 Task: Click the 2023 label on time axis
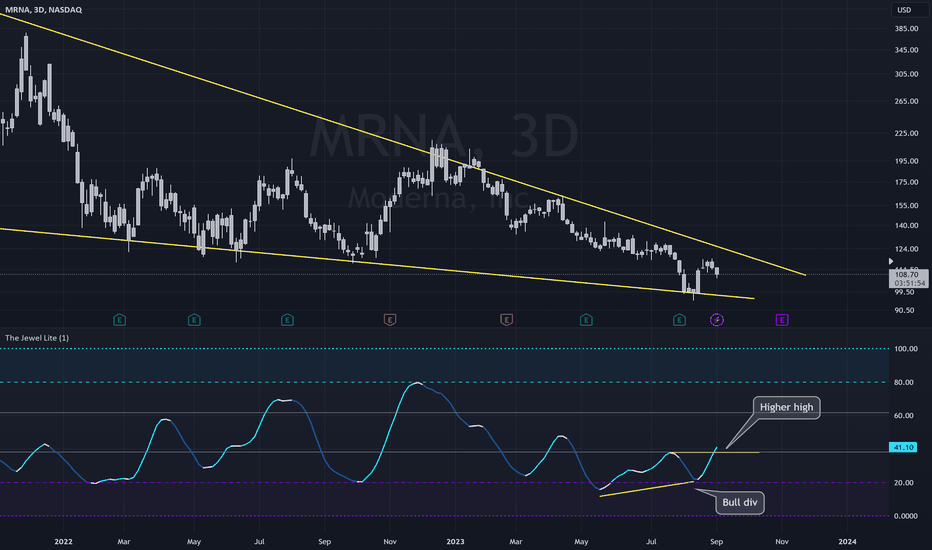(455, 542)
